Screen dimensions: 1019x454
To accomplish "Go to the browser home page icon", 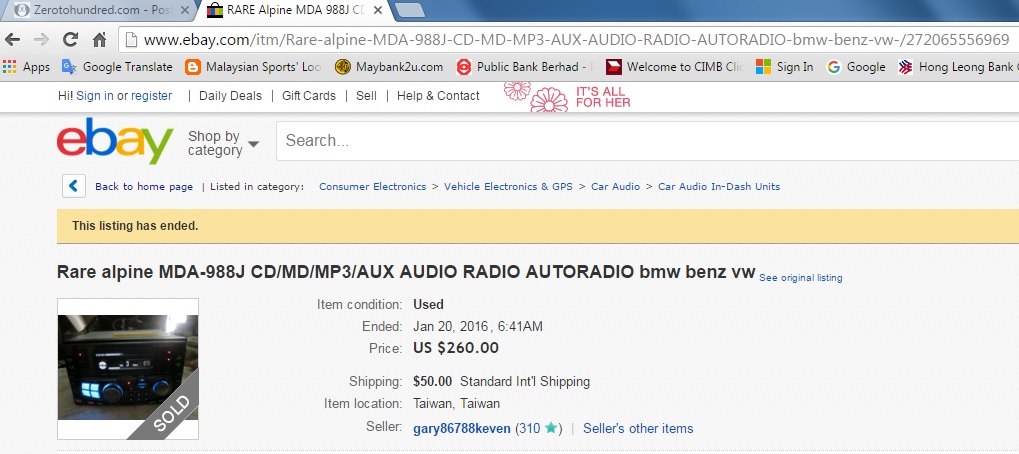I will coord(99,41).
